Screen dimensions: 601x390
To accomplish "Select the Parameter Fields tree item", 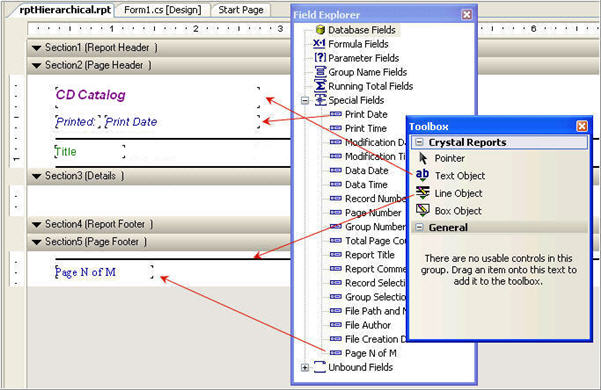I will click(x=363, y=58).
